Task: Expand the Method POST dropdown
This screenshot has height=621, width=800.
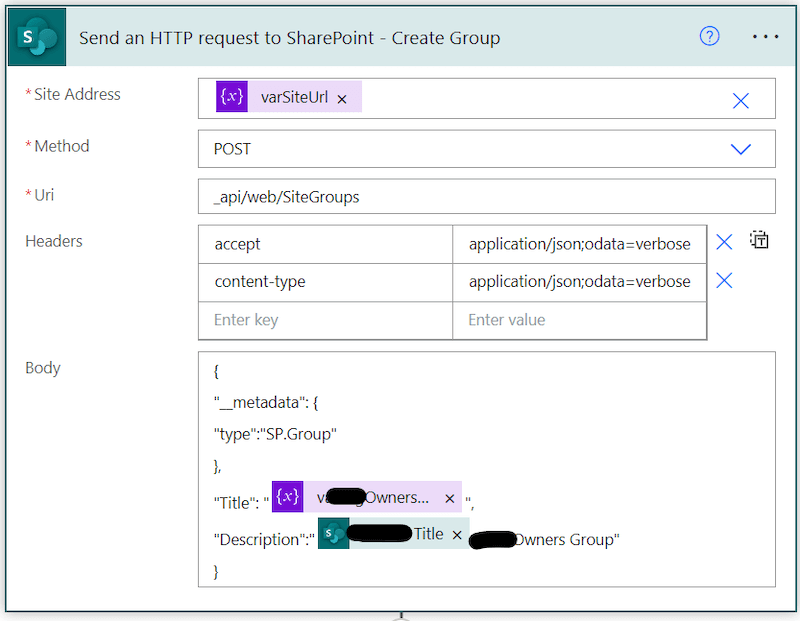Action: (740, 149)
